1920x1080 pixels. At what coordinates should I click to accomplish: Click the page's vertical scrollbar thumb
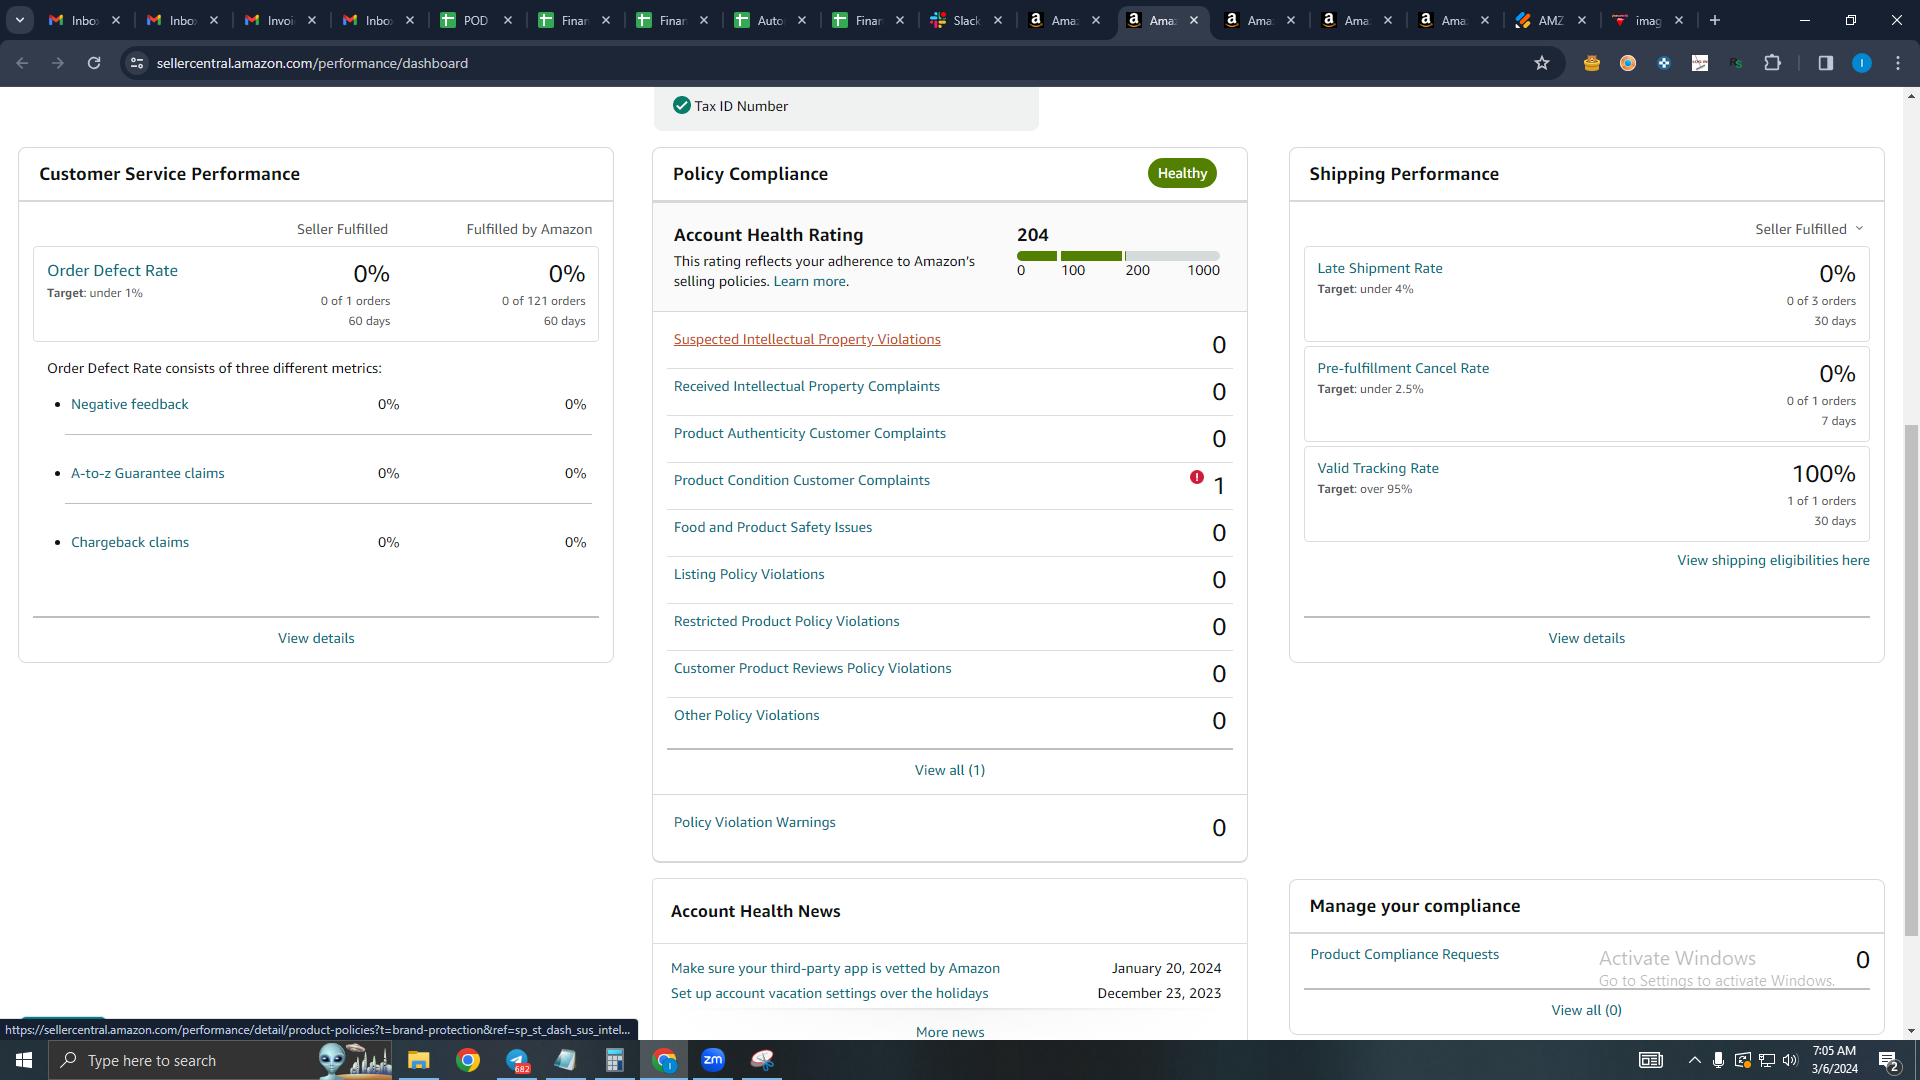(x=1912, y=680)
